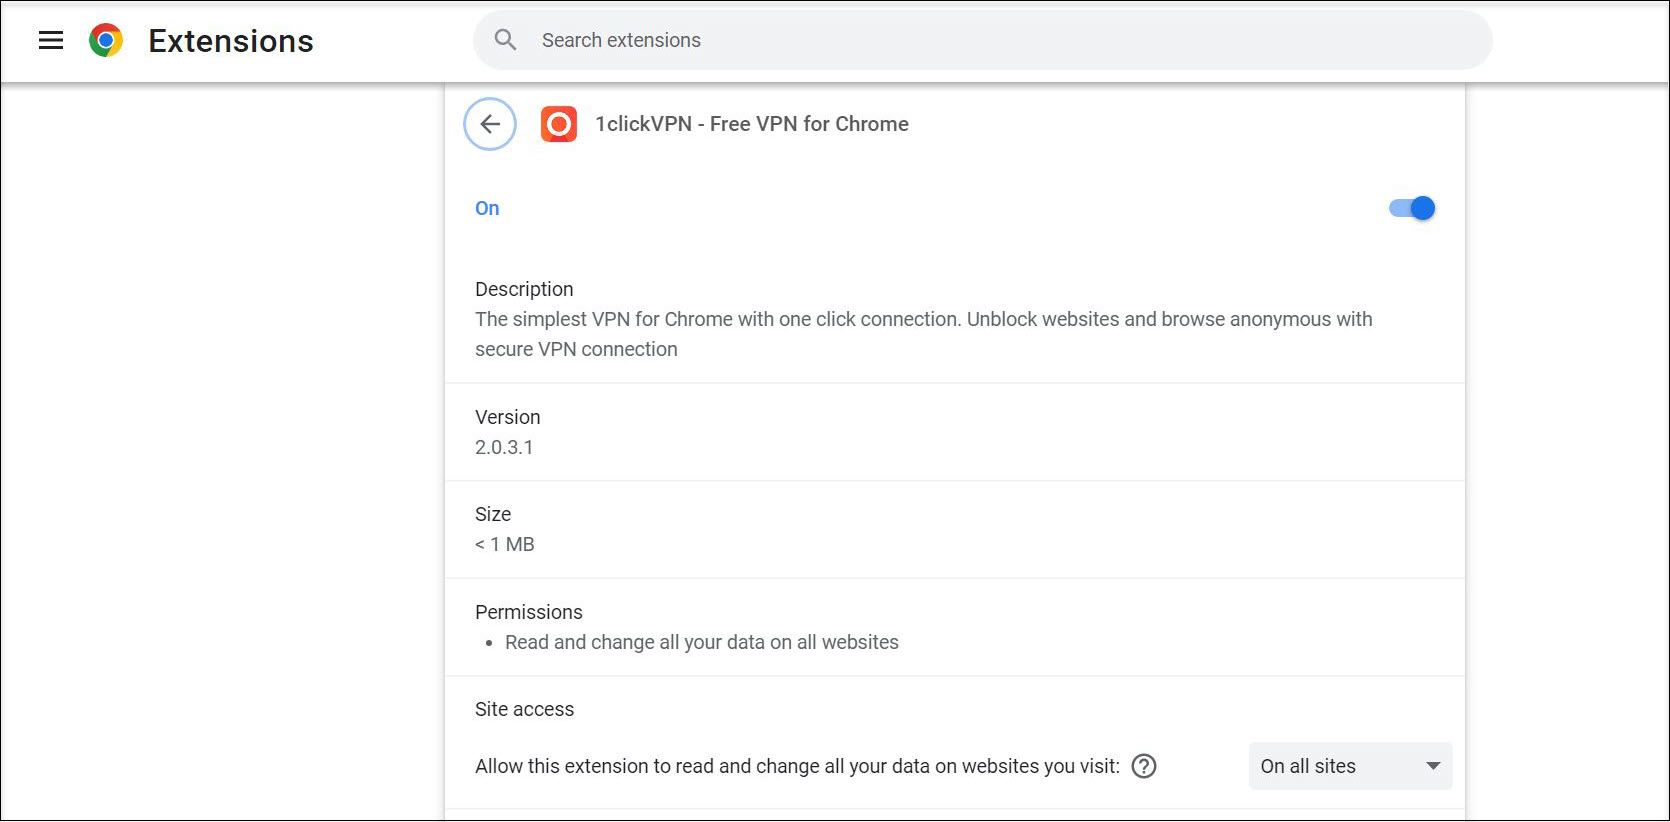Click the 1clickVPN extension icon

tap(559, 124)
